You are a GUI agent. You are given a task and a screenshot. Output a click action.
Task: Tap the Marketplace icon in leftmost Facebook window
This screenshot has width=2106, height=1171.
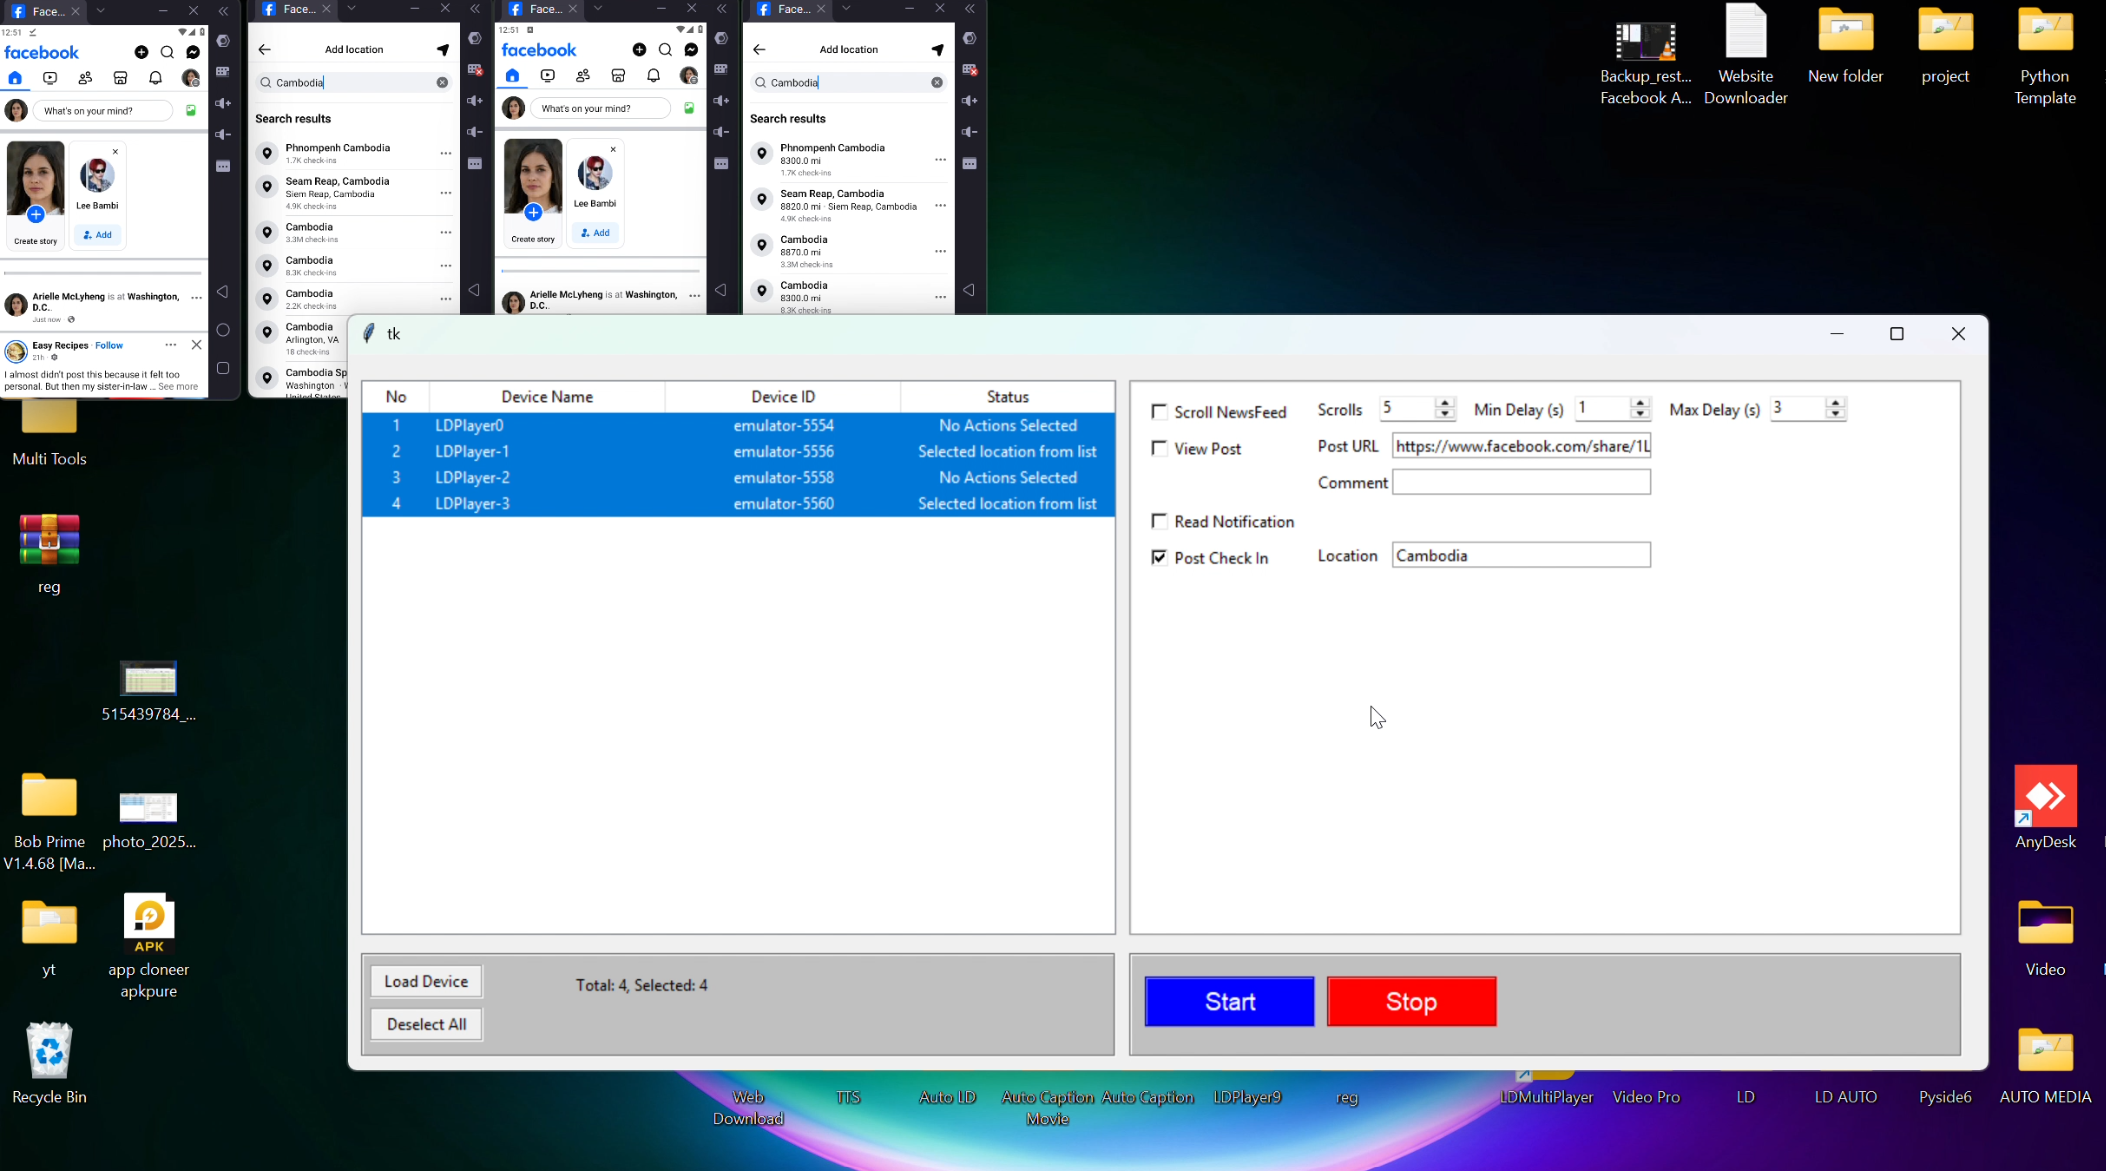coord(120,78)
